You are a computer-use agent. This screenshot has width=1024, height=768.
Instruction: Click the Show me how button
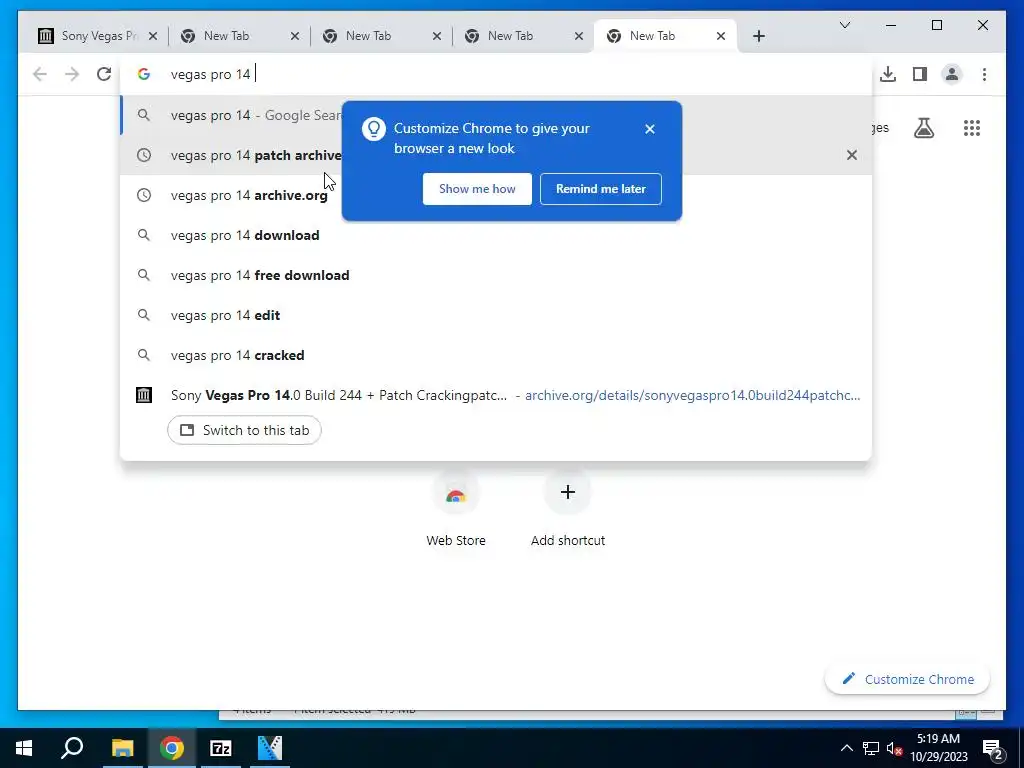click(x=477, y=189)
